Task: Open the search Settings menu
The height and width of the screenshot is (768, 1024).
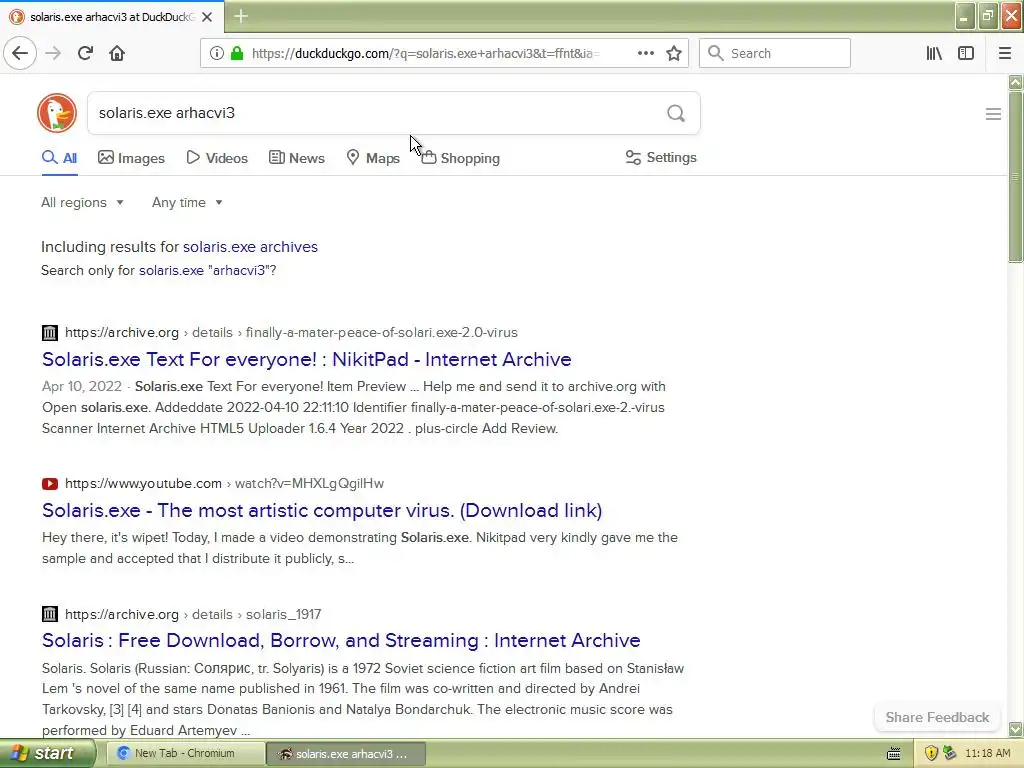Action: click(x=661, y=157)
